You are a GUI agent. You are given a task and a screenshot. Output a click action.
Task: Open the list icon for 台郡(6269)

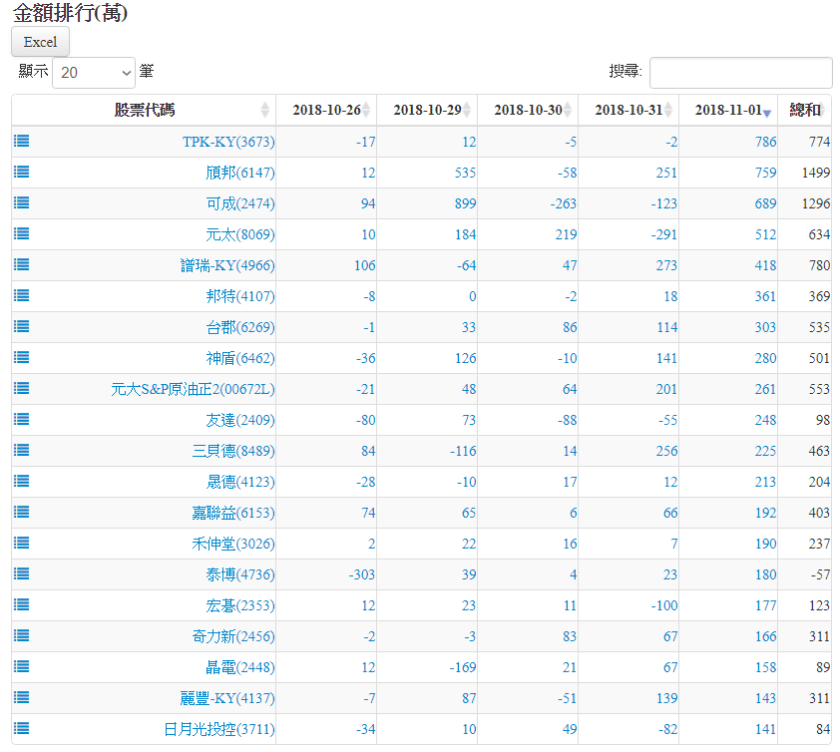pyautogui.click(x=21, y=326)
